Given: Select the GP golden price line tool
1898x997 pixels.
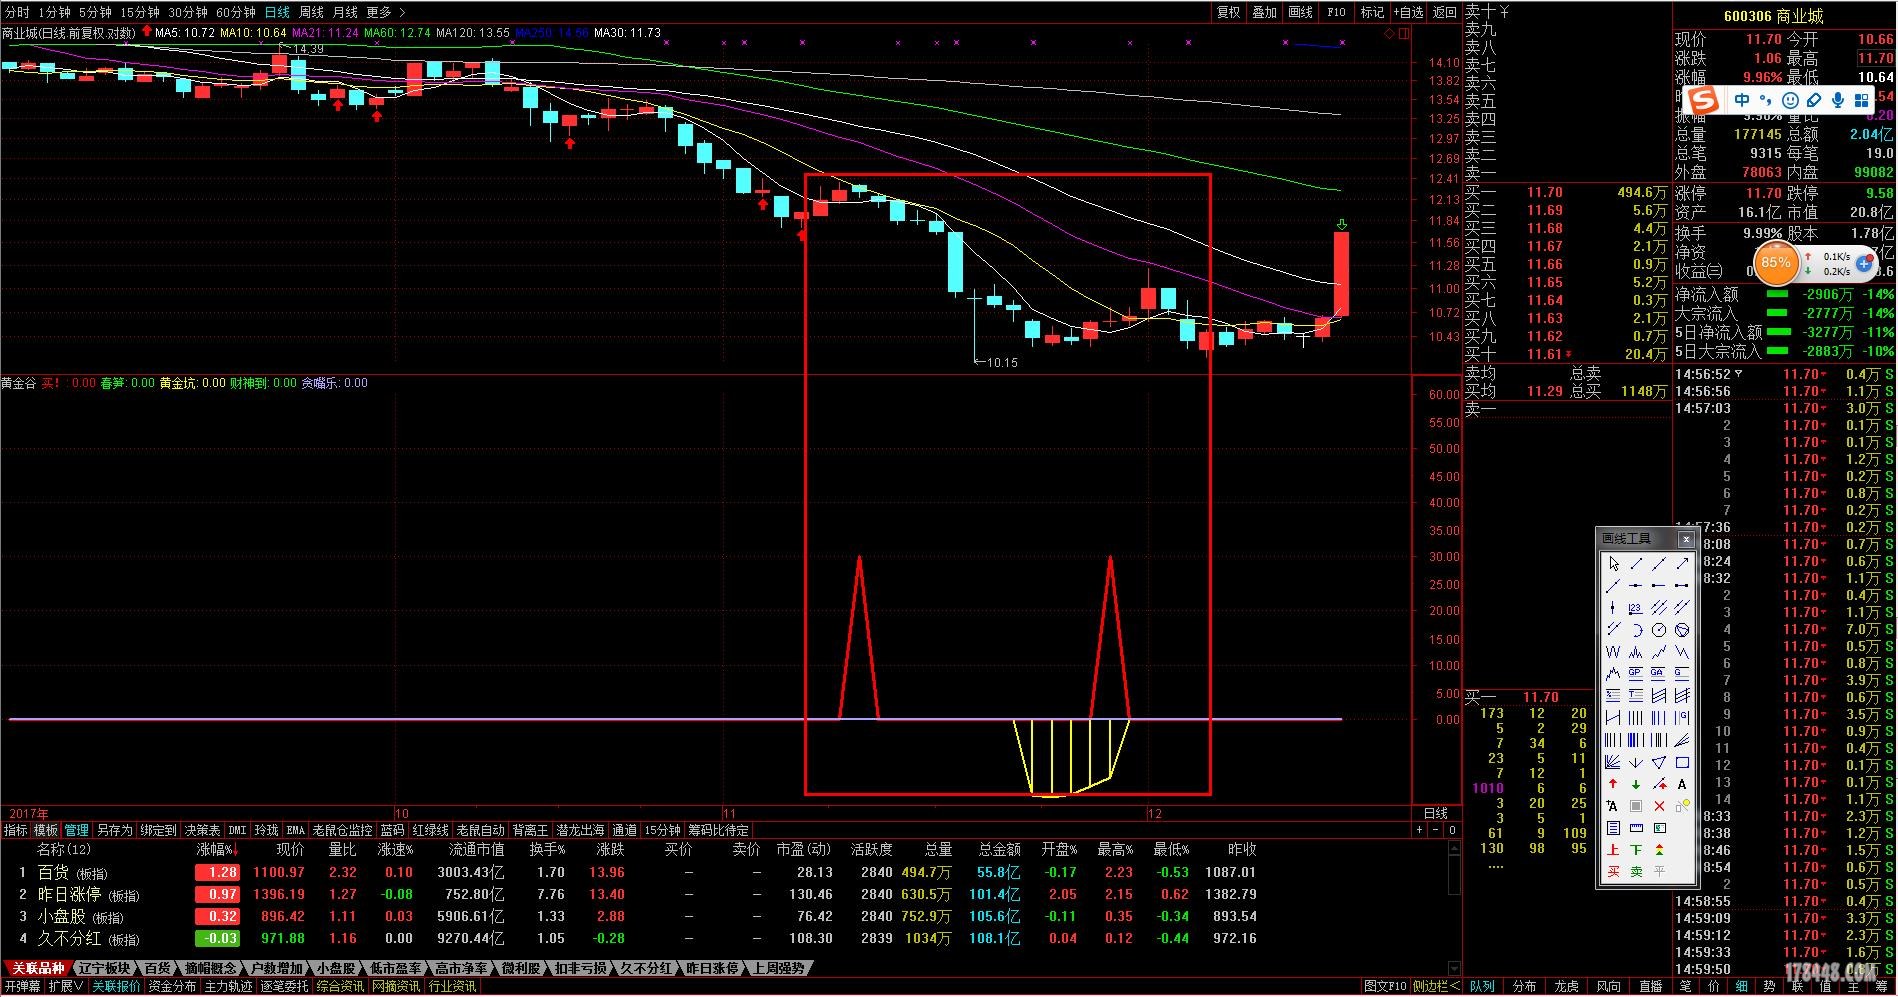Looking at the screenshot, I should (1636, 673).
